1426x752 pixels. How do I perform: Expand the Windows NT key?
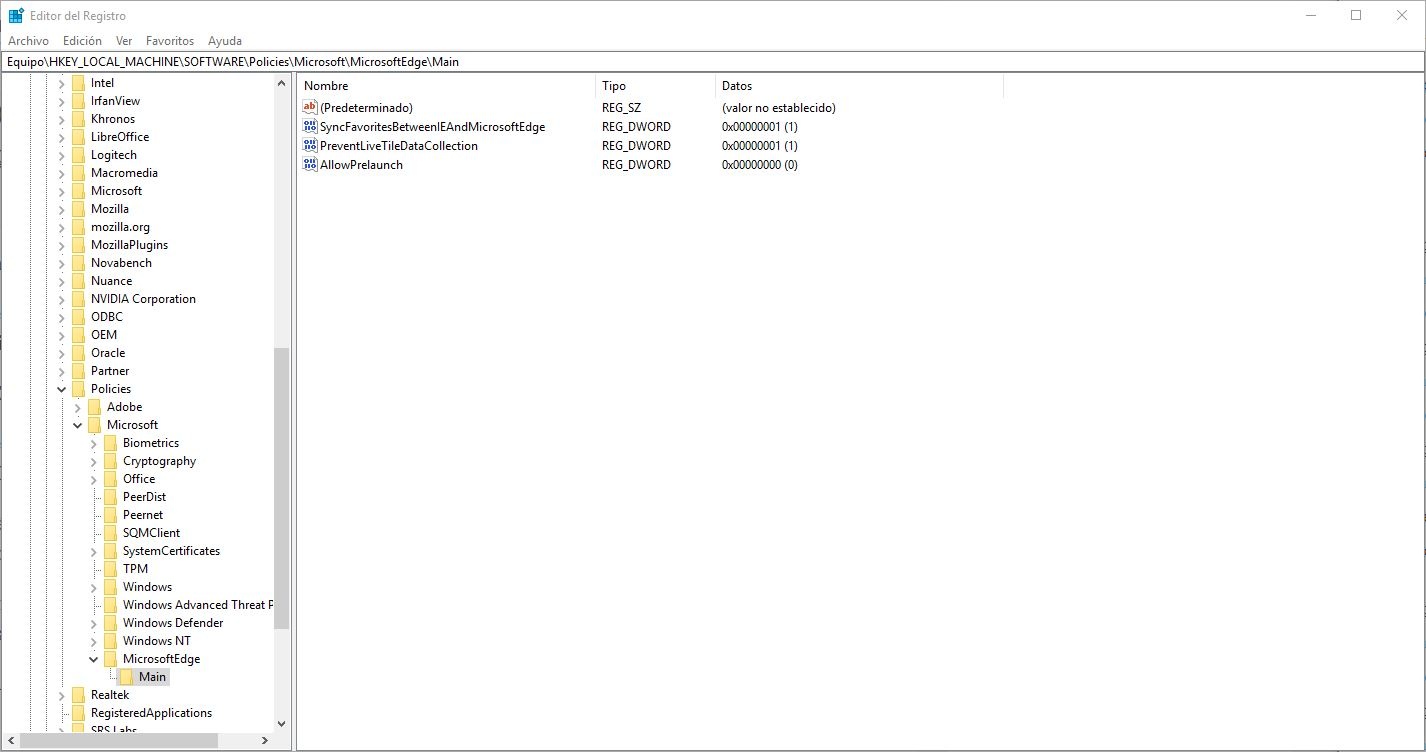click(94, 641)
